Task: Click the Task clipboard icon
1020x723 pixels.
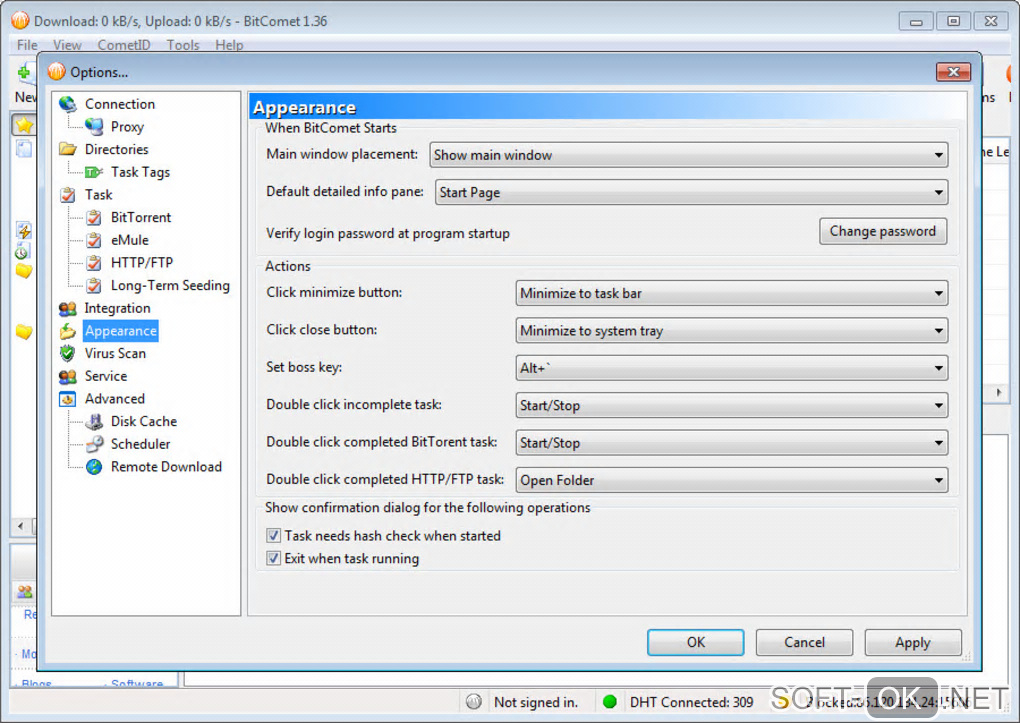Action: [68, 195]
